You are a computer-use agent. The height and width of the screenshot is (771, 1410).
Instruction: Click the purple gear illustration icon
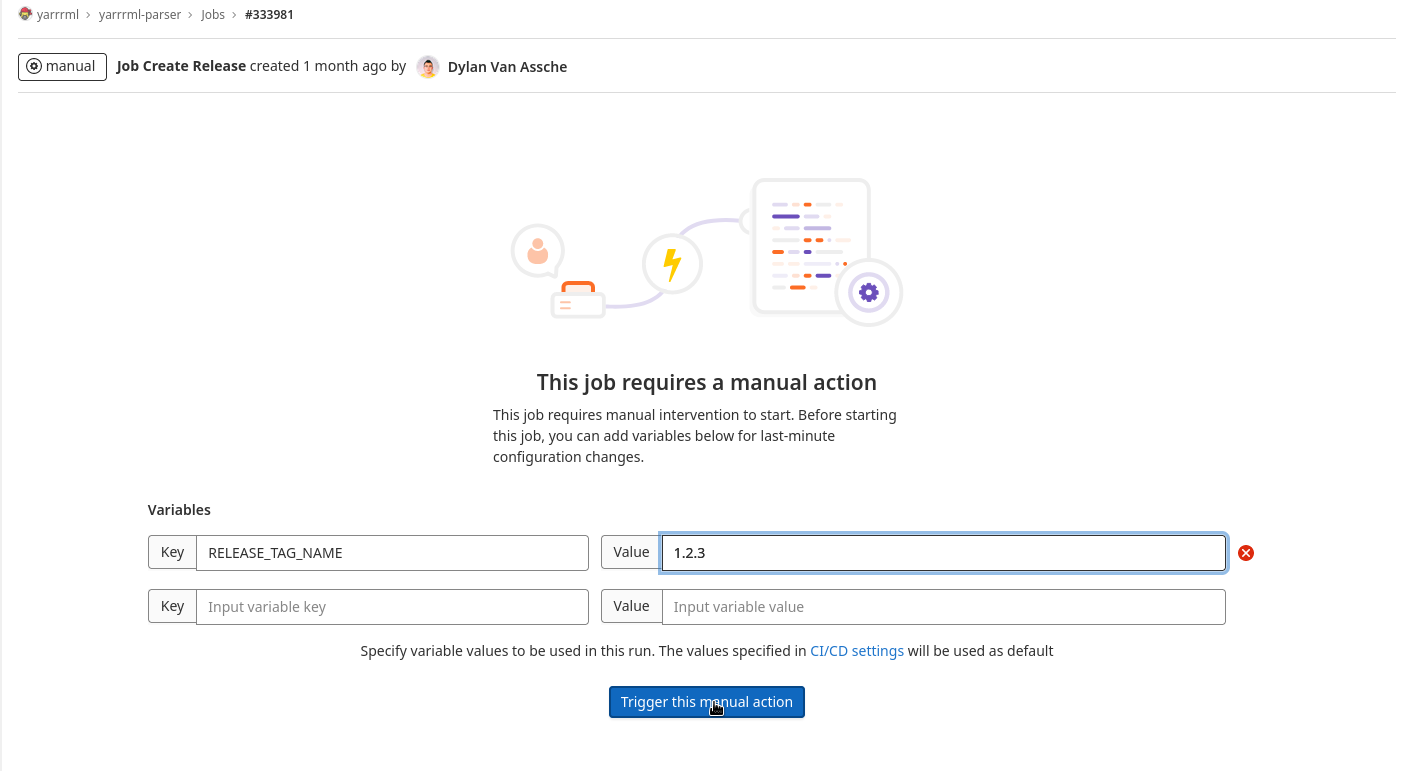868,292
